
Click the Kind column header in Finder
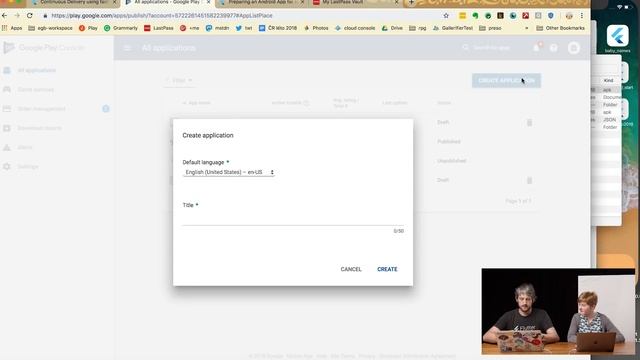click(609, 80)
